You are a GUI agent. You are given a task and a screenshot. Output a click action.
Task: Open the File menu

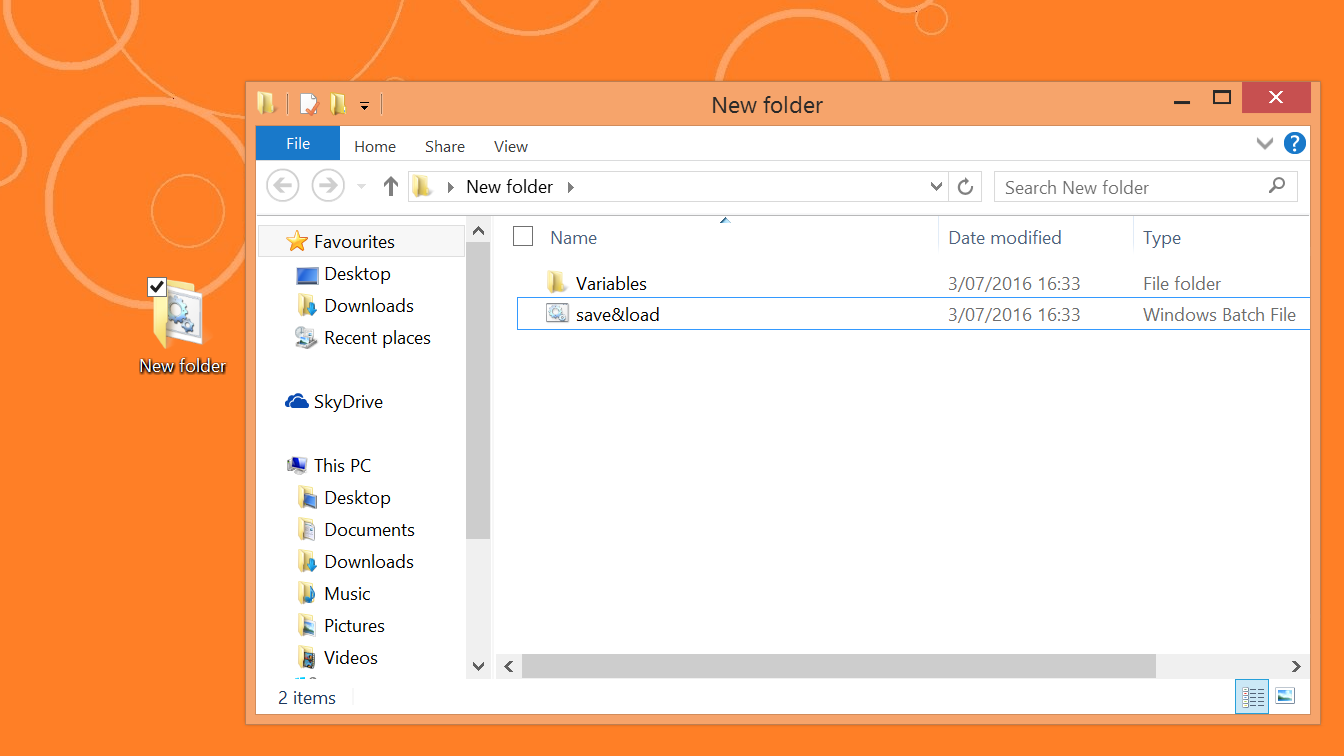point(297,143)
